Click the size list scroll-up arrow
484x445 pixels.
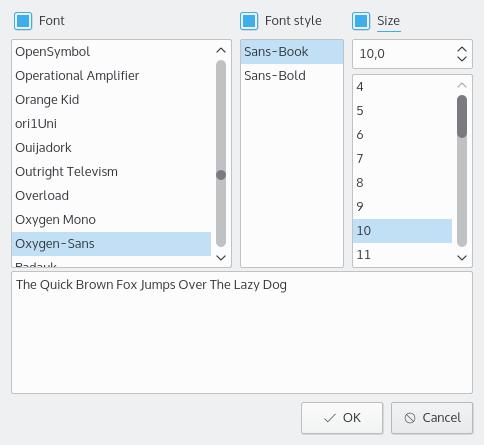point(462,85)
